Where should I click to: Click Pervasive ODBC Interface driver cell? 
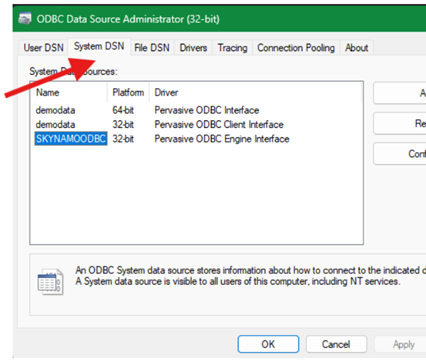pyautogui.click(x=207, y=110)
